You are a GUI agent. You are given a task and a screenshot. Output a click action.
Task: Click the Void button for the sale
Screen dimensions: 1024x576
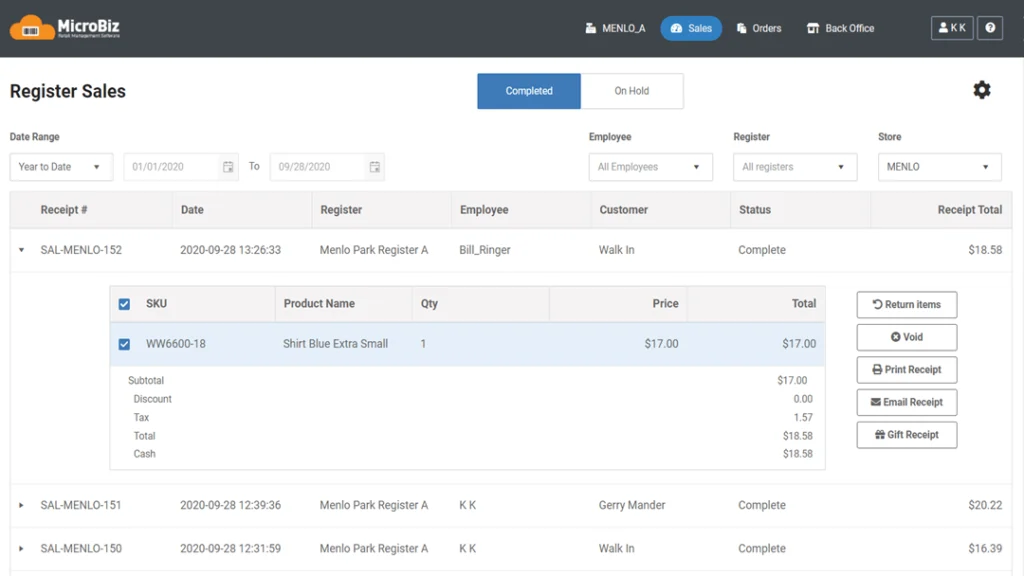click(x=906, y=337)
